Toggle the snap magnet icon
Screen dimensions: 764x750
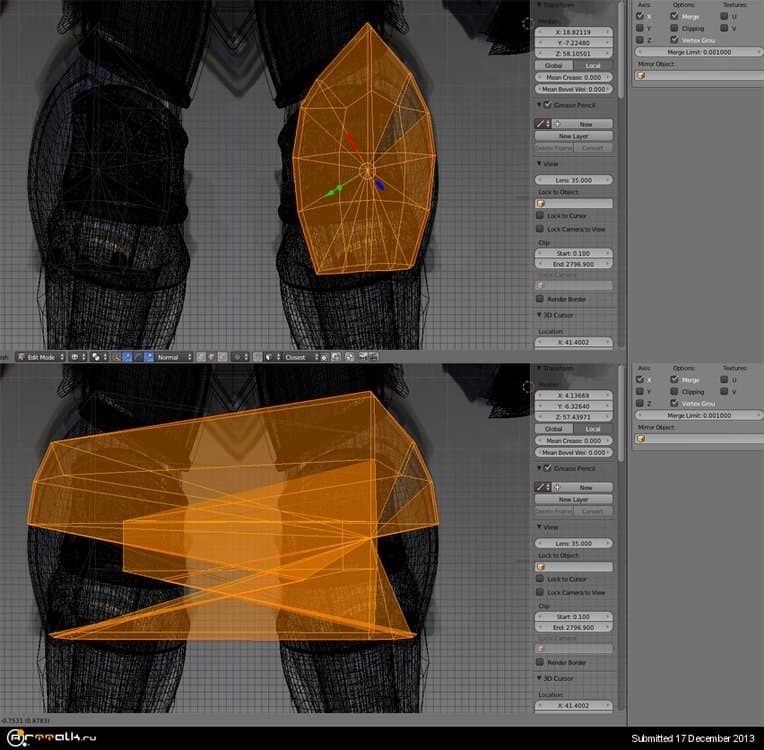point(257,357)
